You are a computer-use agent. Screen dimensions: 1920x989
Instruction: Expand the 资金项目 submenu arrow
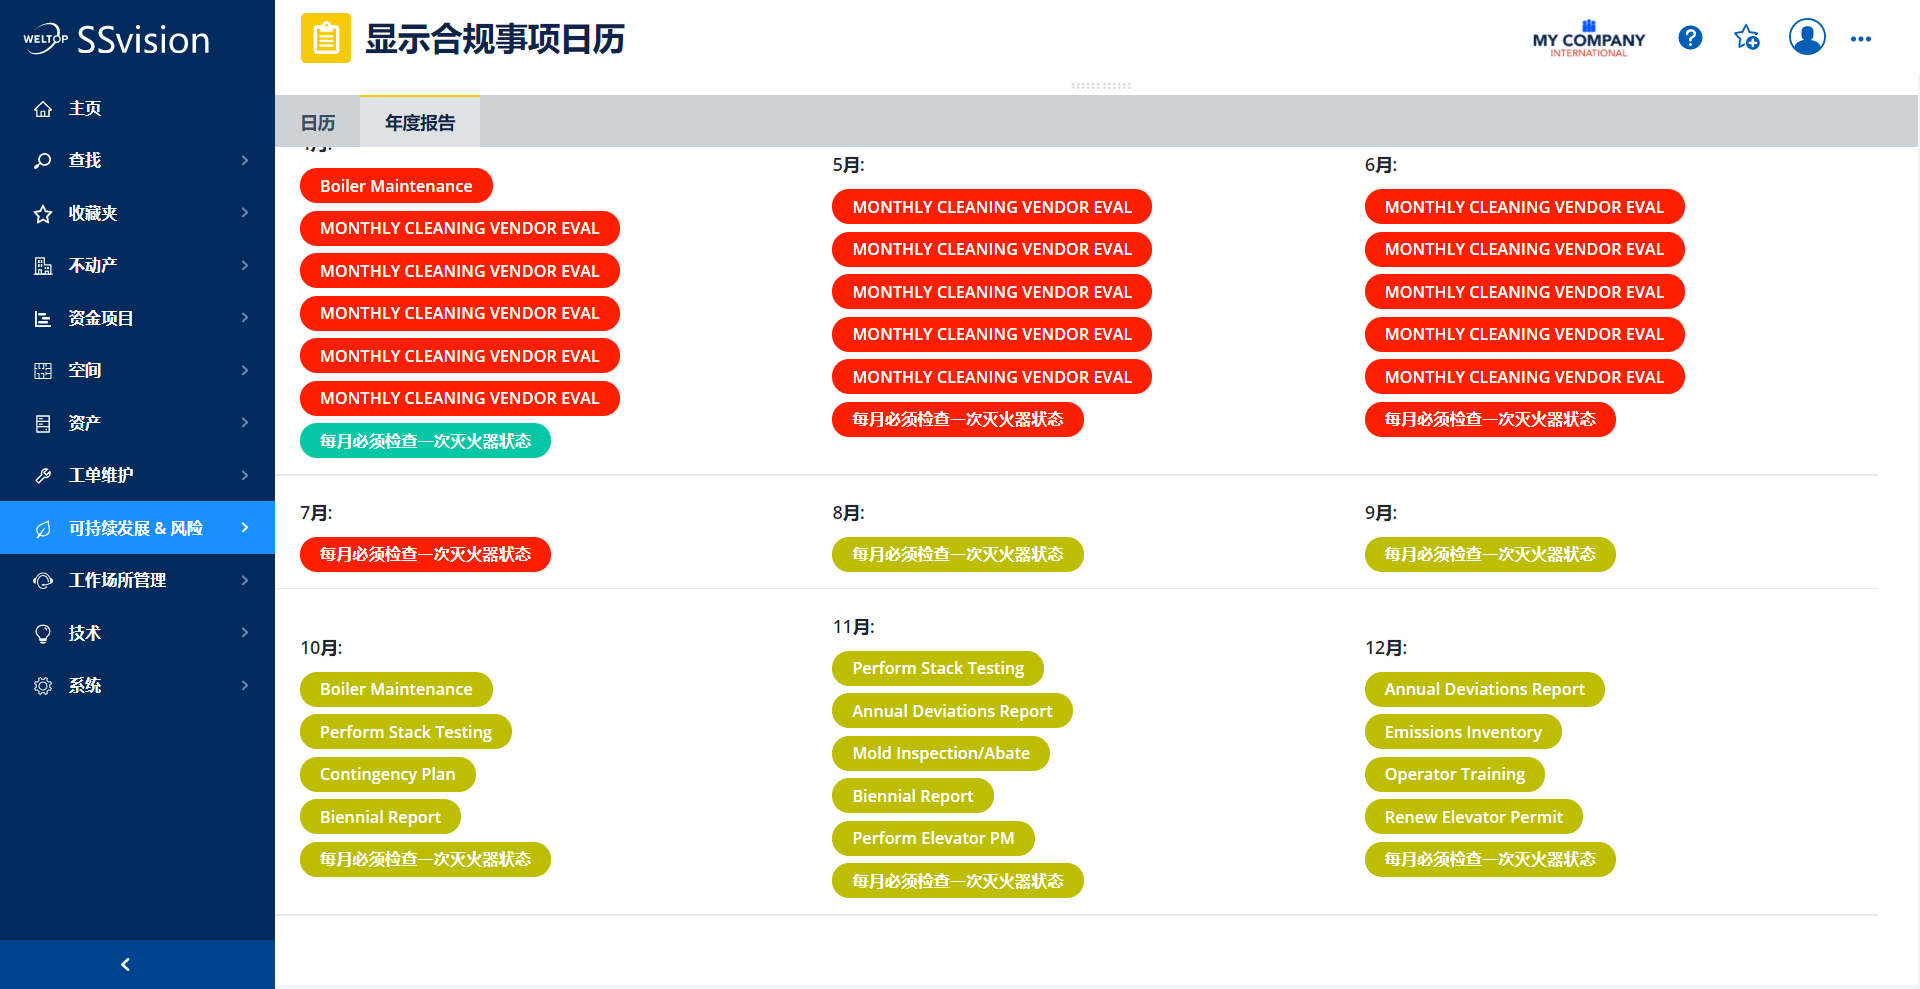click(x=245, y=318)
